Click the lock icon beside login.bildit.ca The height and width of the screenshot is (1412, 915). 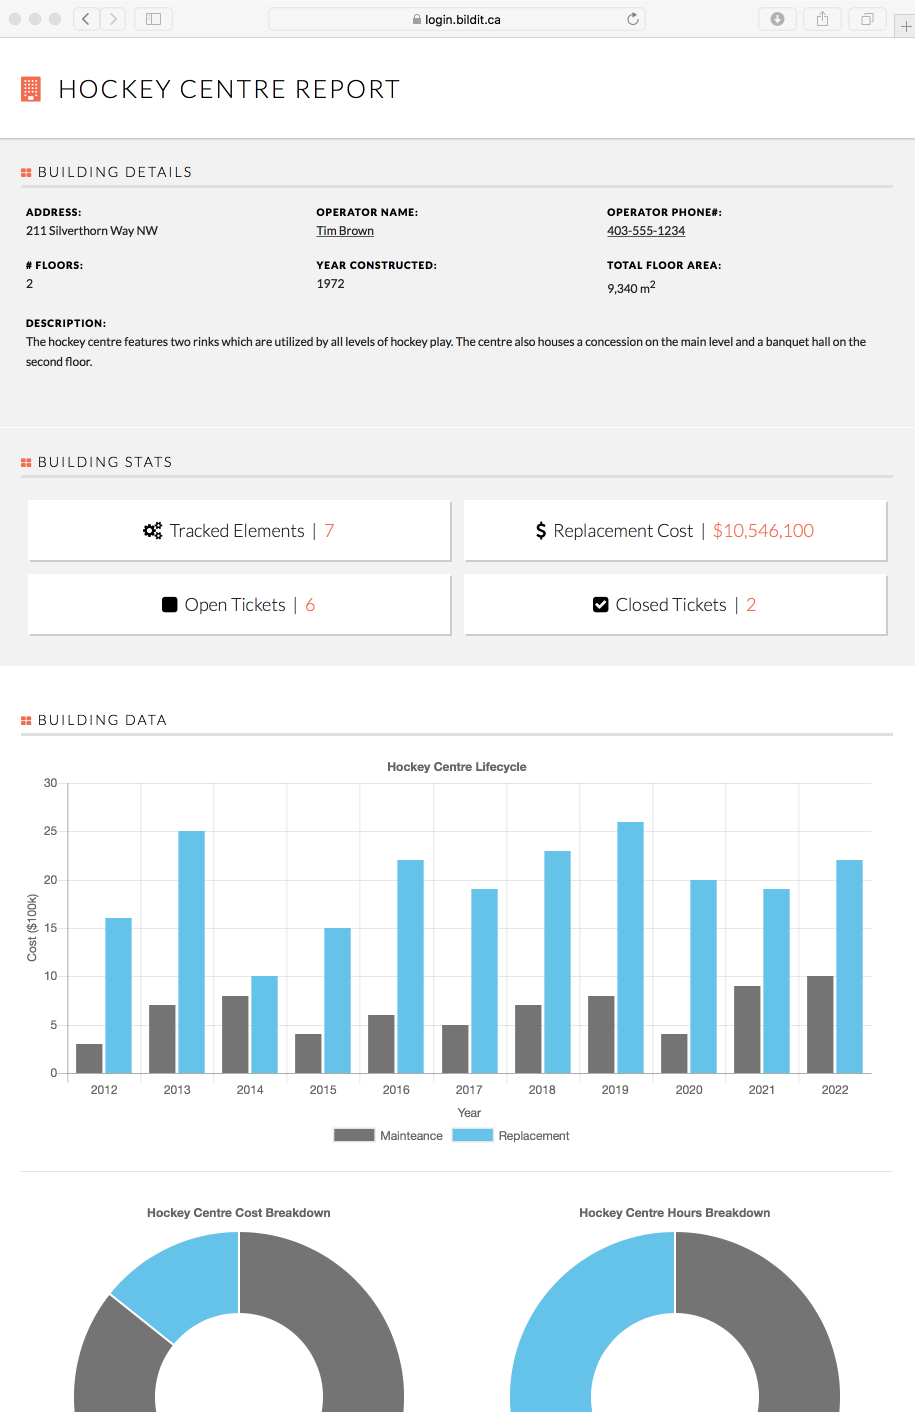click(x=417, y=19)
